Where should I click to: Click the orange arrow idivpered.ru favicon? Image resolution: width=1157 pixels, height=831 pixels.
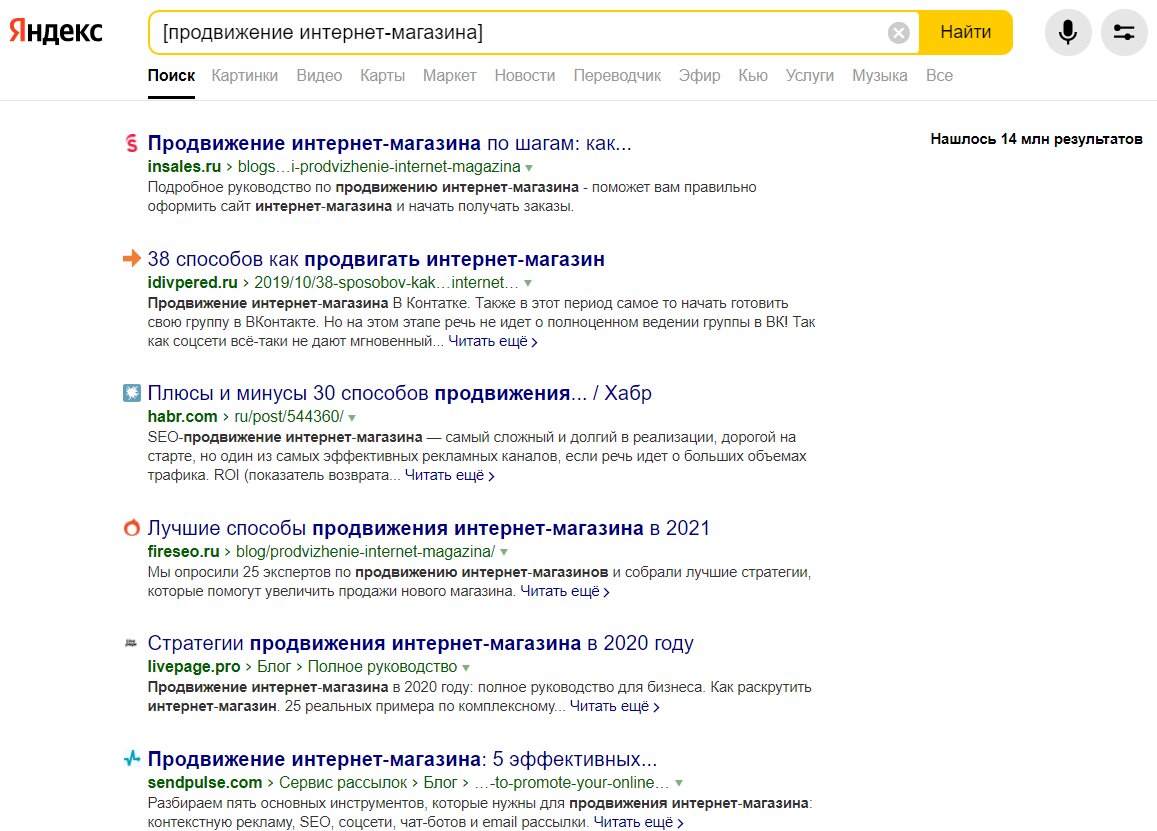131,258
